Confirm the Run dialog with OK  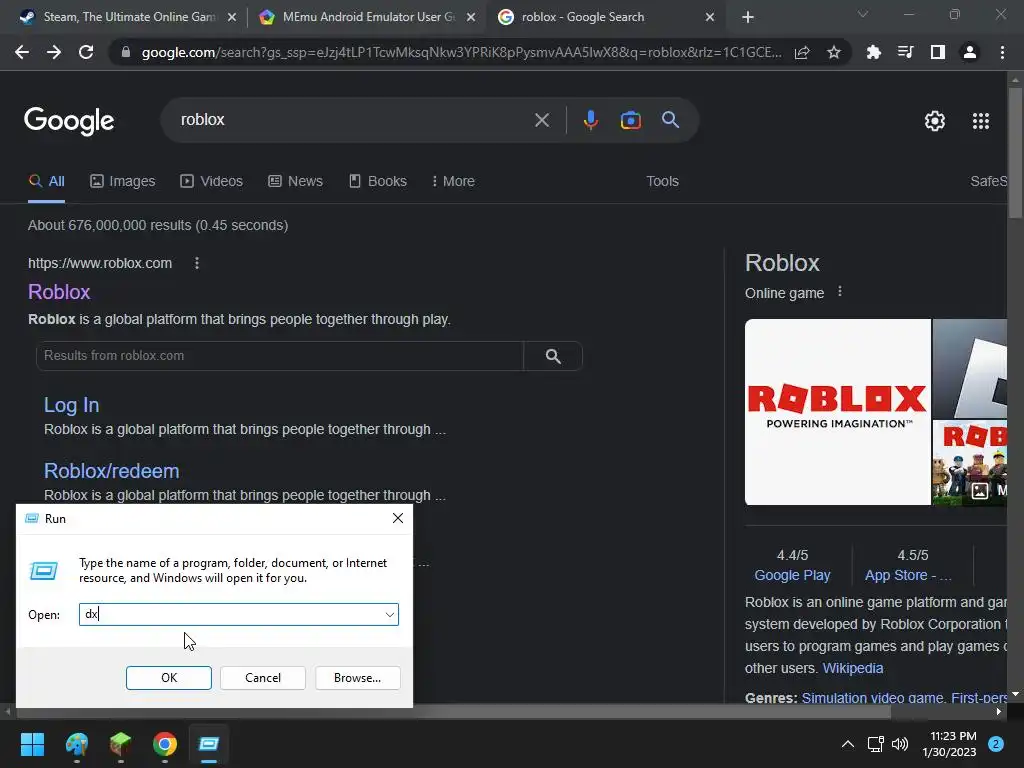168,678
